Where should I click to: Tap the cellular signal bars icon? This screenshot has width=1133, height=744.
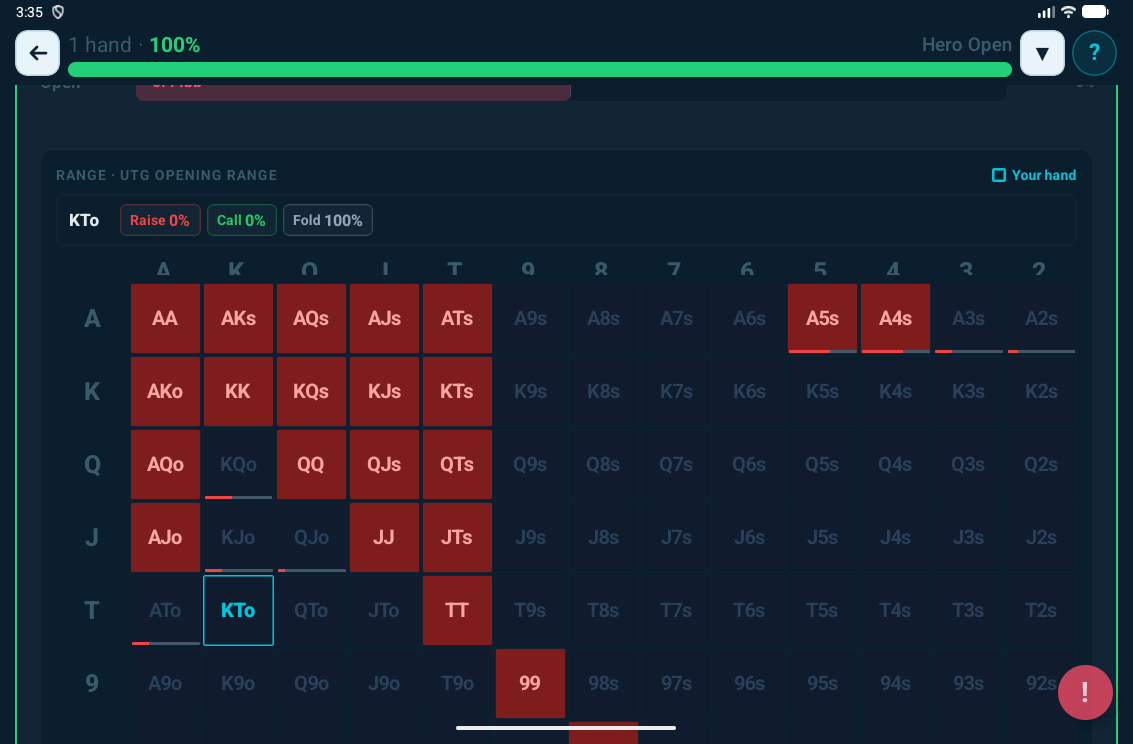pos(1046,12)
